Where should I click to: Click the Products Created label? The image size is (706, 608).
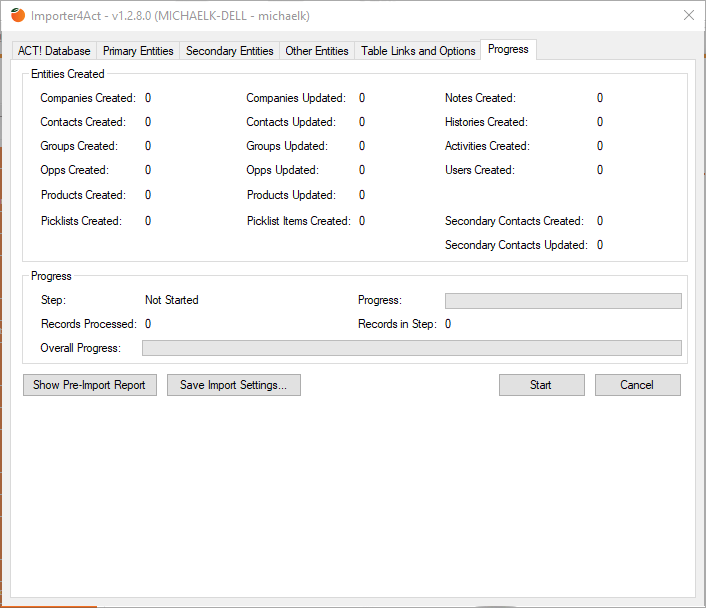pos(83,195)
